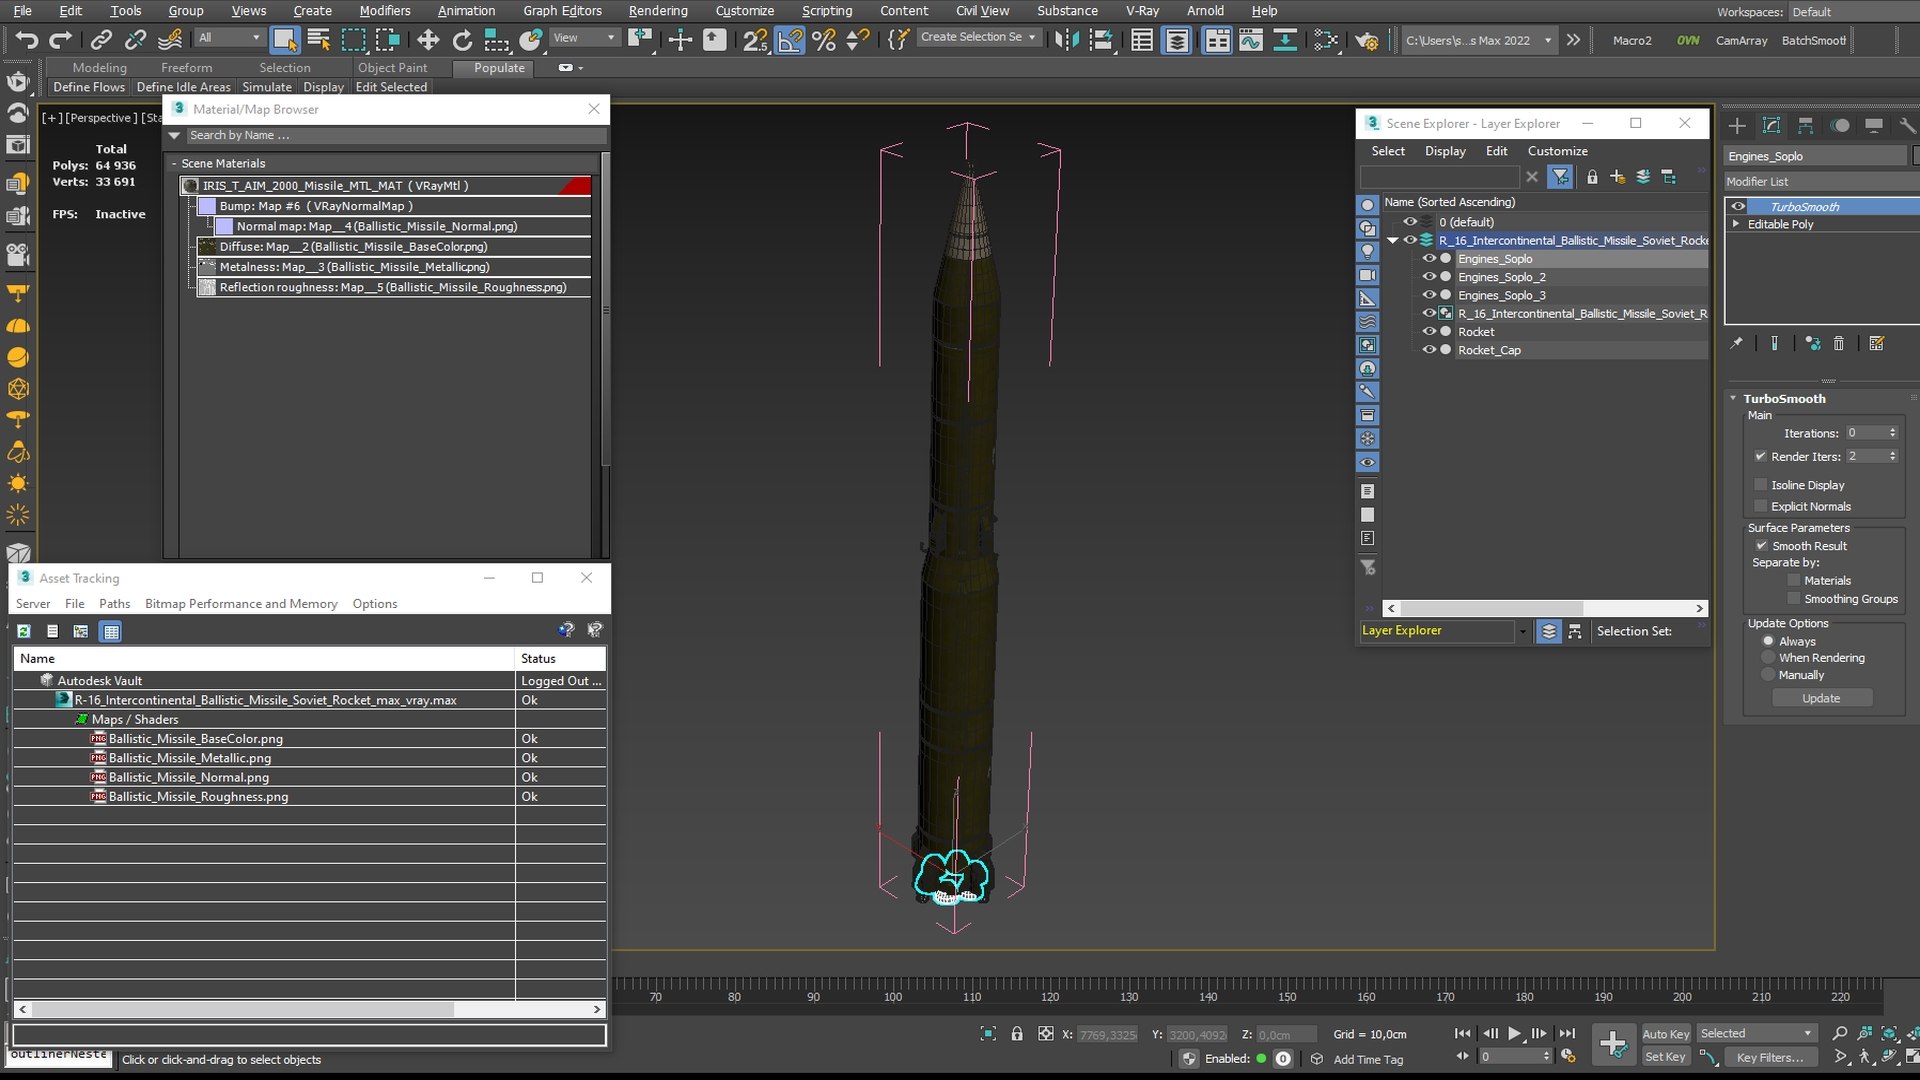The image size is (1920, 1080).
Task: Click the Undo arrow in main toolbar
Action: click(27, 40)
